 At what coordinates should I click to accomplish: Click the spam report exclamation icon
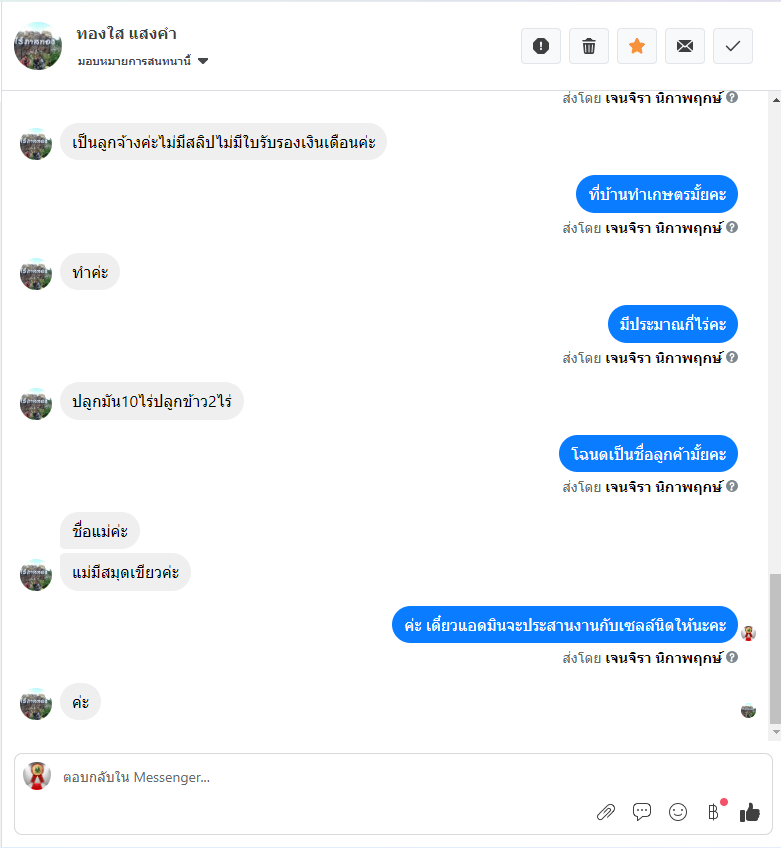(540, 46)
